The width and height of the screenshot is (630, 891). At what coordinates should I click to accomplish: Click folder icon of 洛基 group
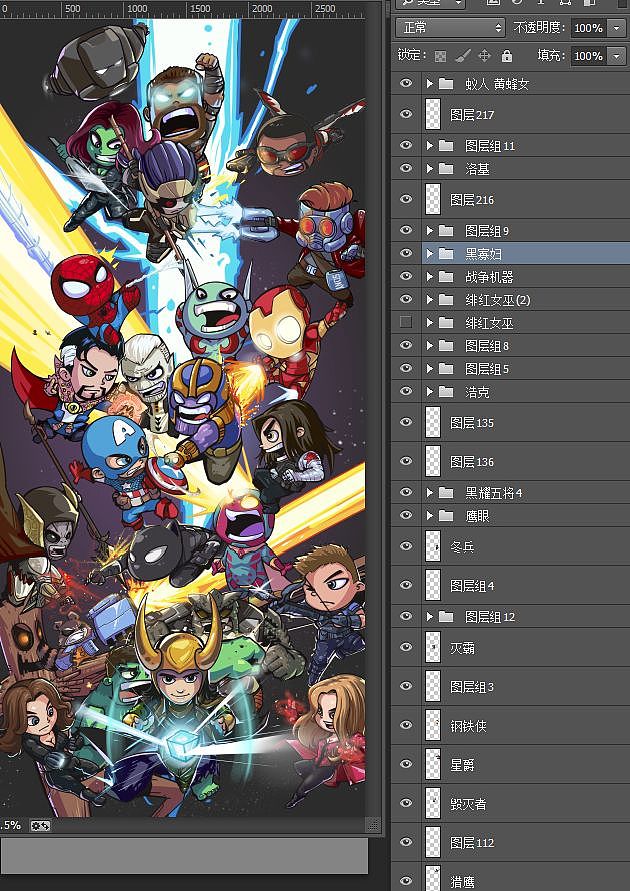pyautogui.click(x=446, y=169)
